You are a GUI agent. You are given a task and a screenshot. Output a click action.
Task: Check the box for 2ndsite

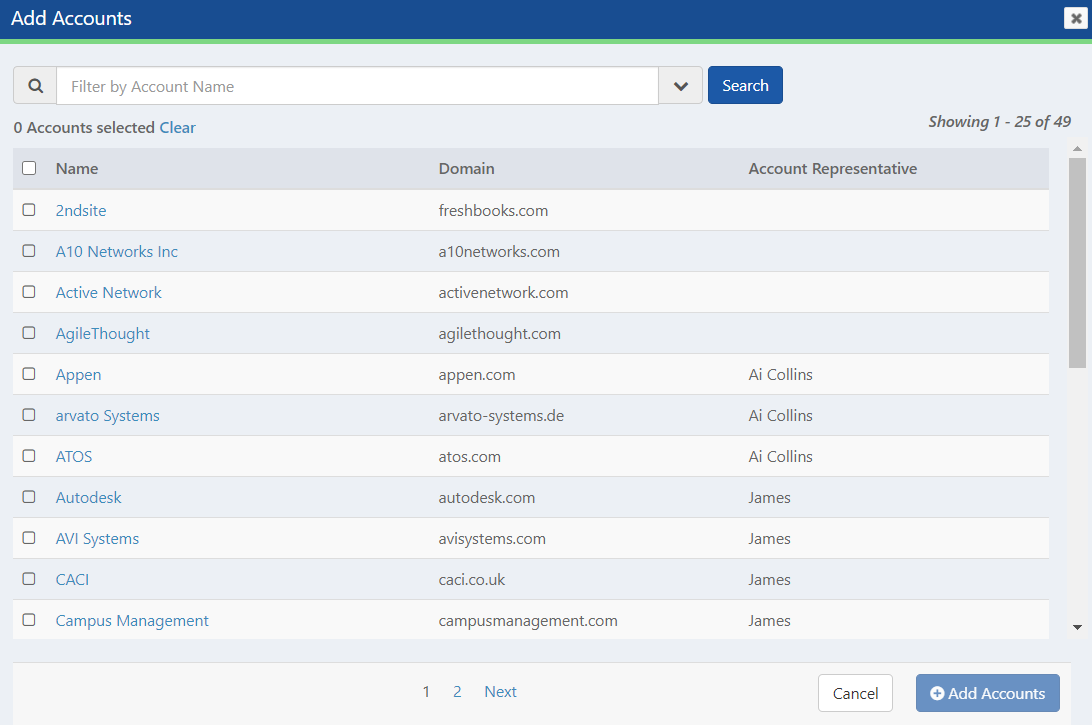[x=29, y=210]
